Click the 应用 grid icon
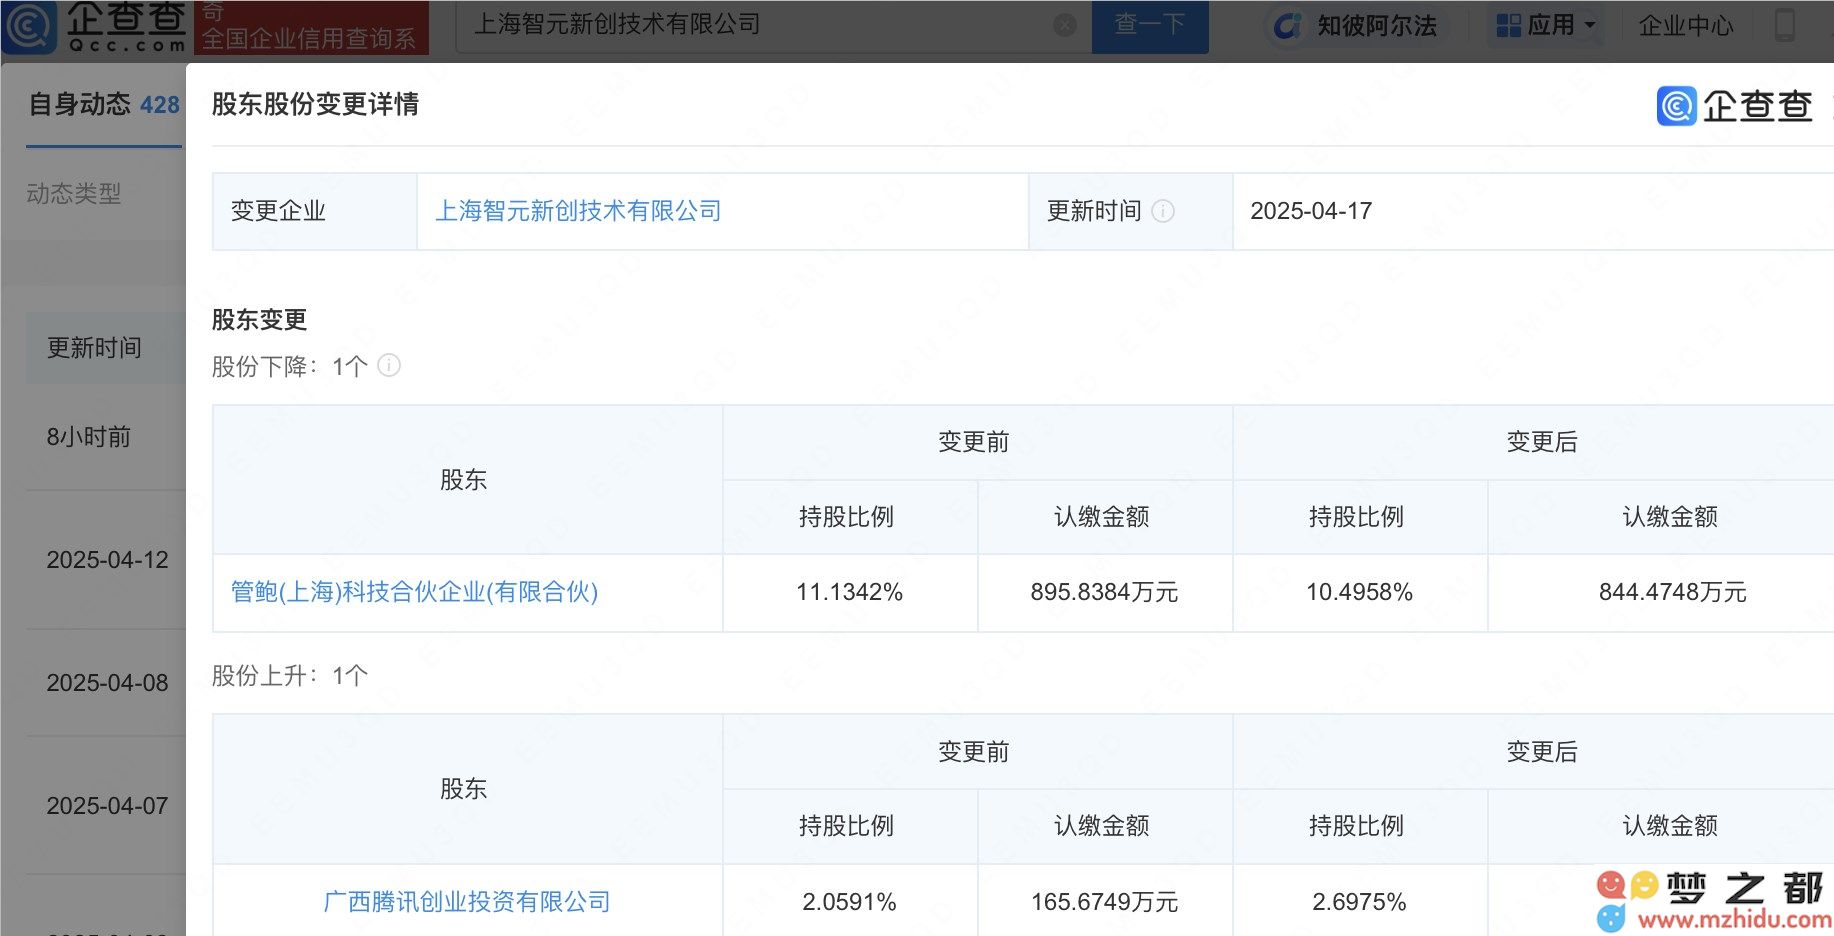 pyautogui.click(x=1508, y=25)
